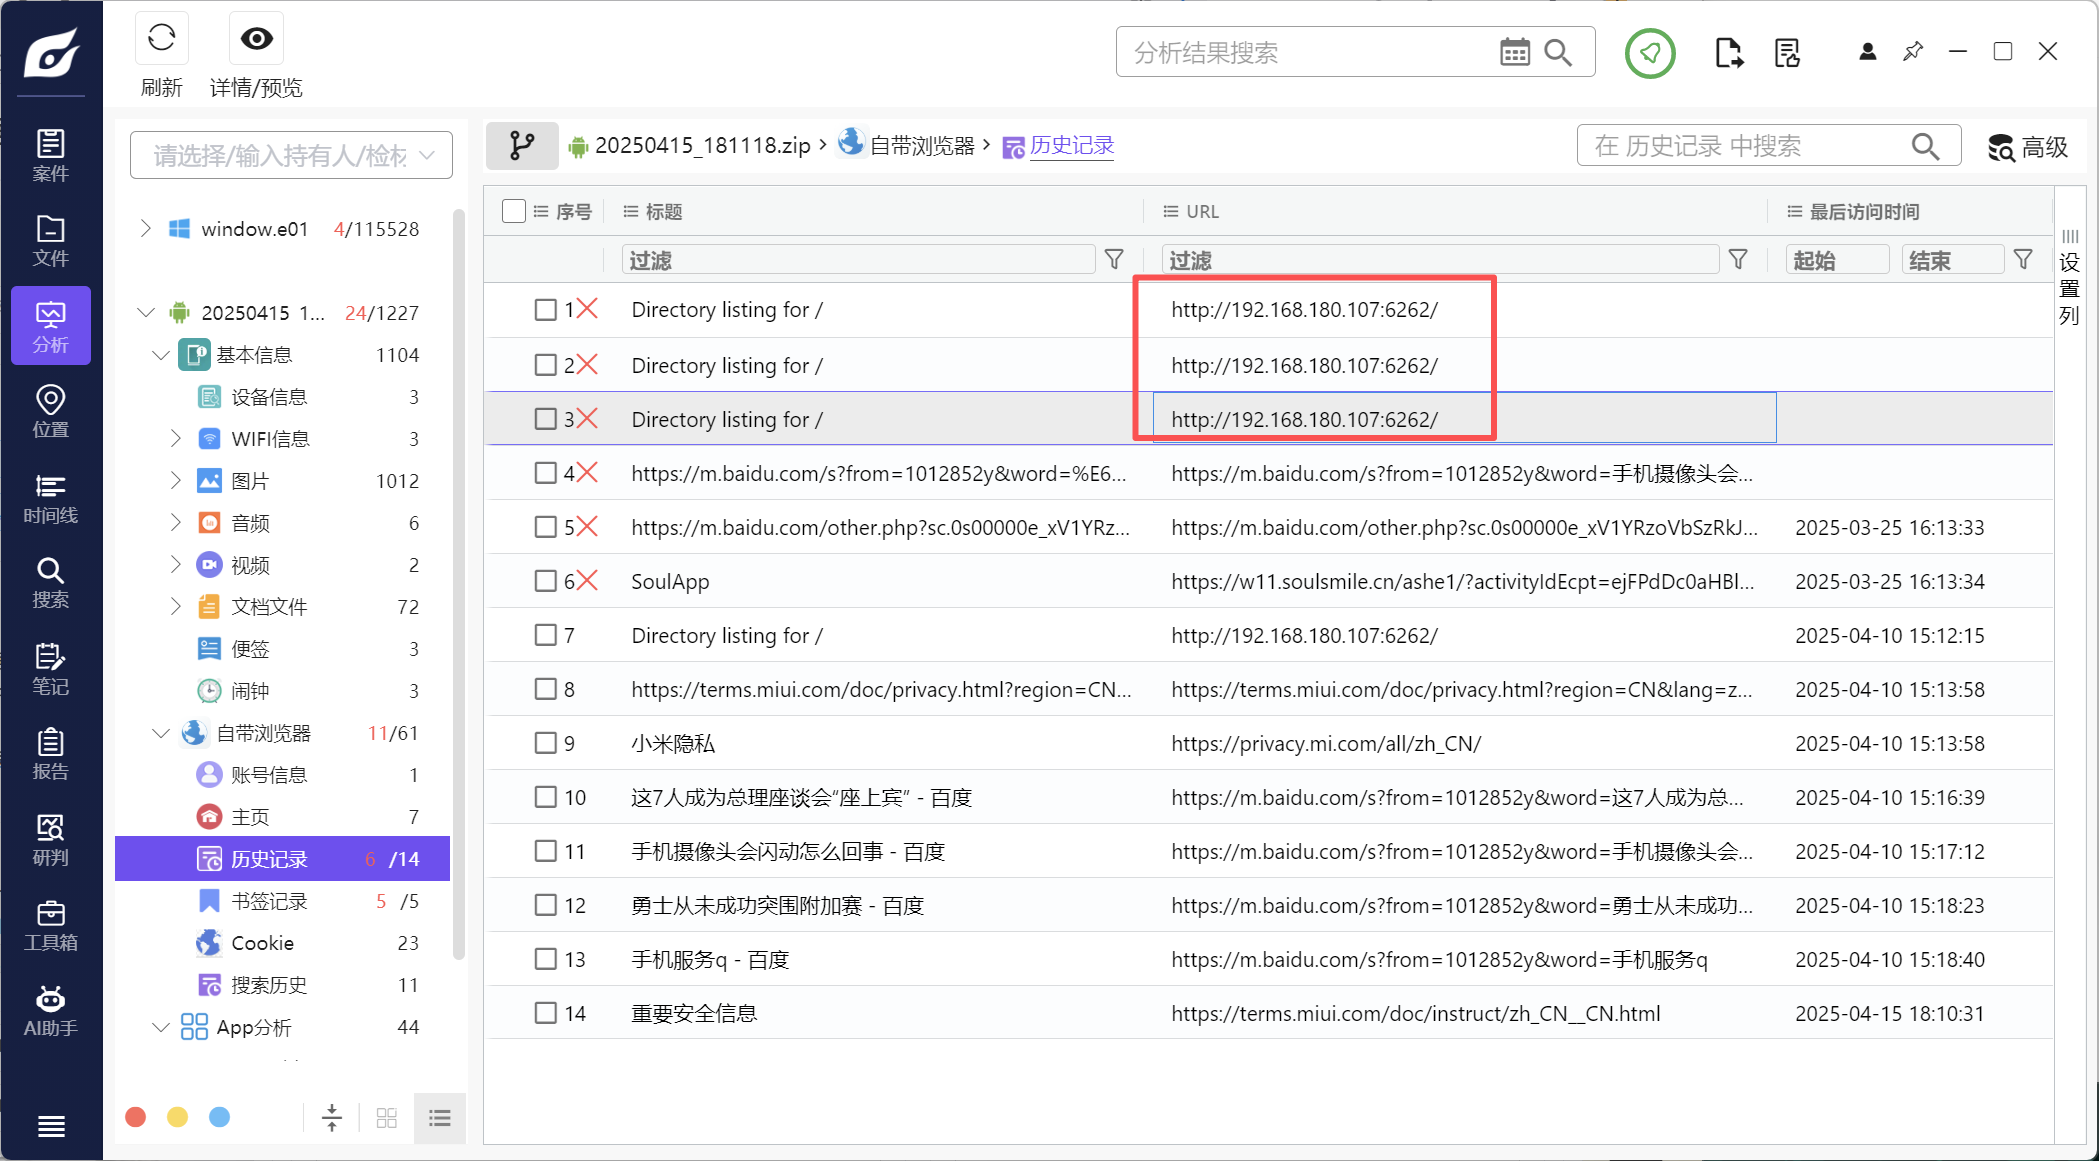Viewport: 2099px width, 1161px height.
Task: Select the 书签记录 tree item
Action: 269,901
